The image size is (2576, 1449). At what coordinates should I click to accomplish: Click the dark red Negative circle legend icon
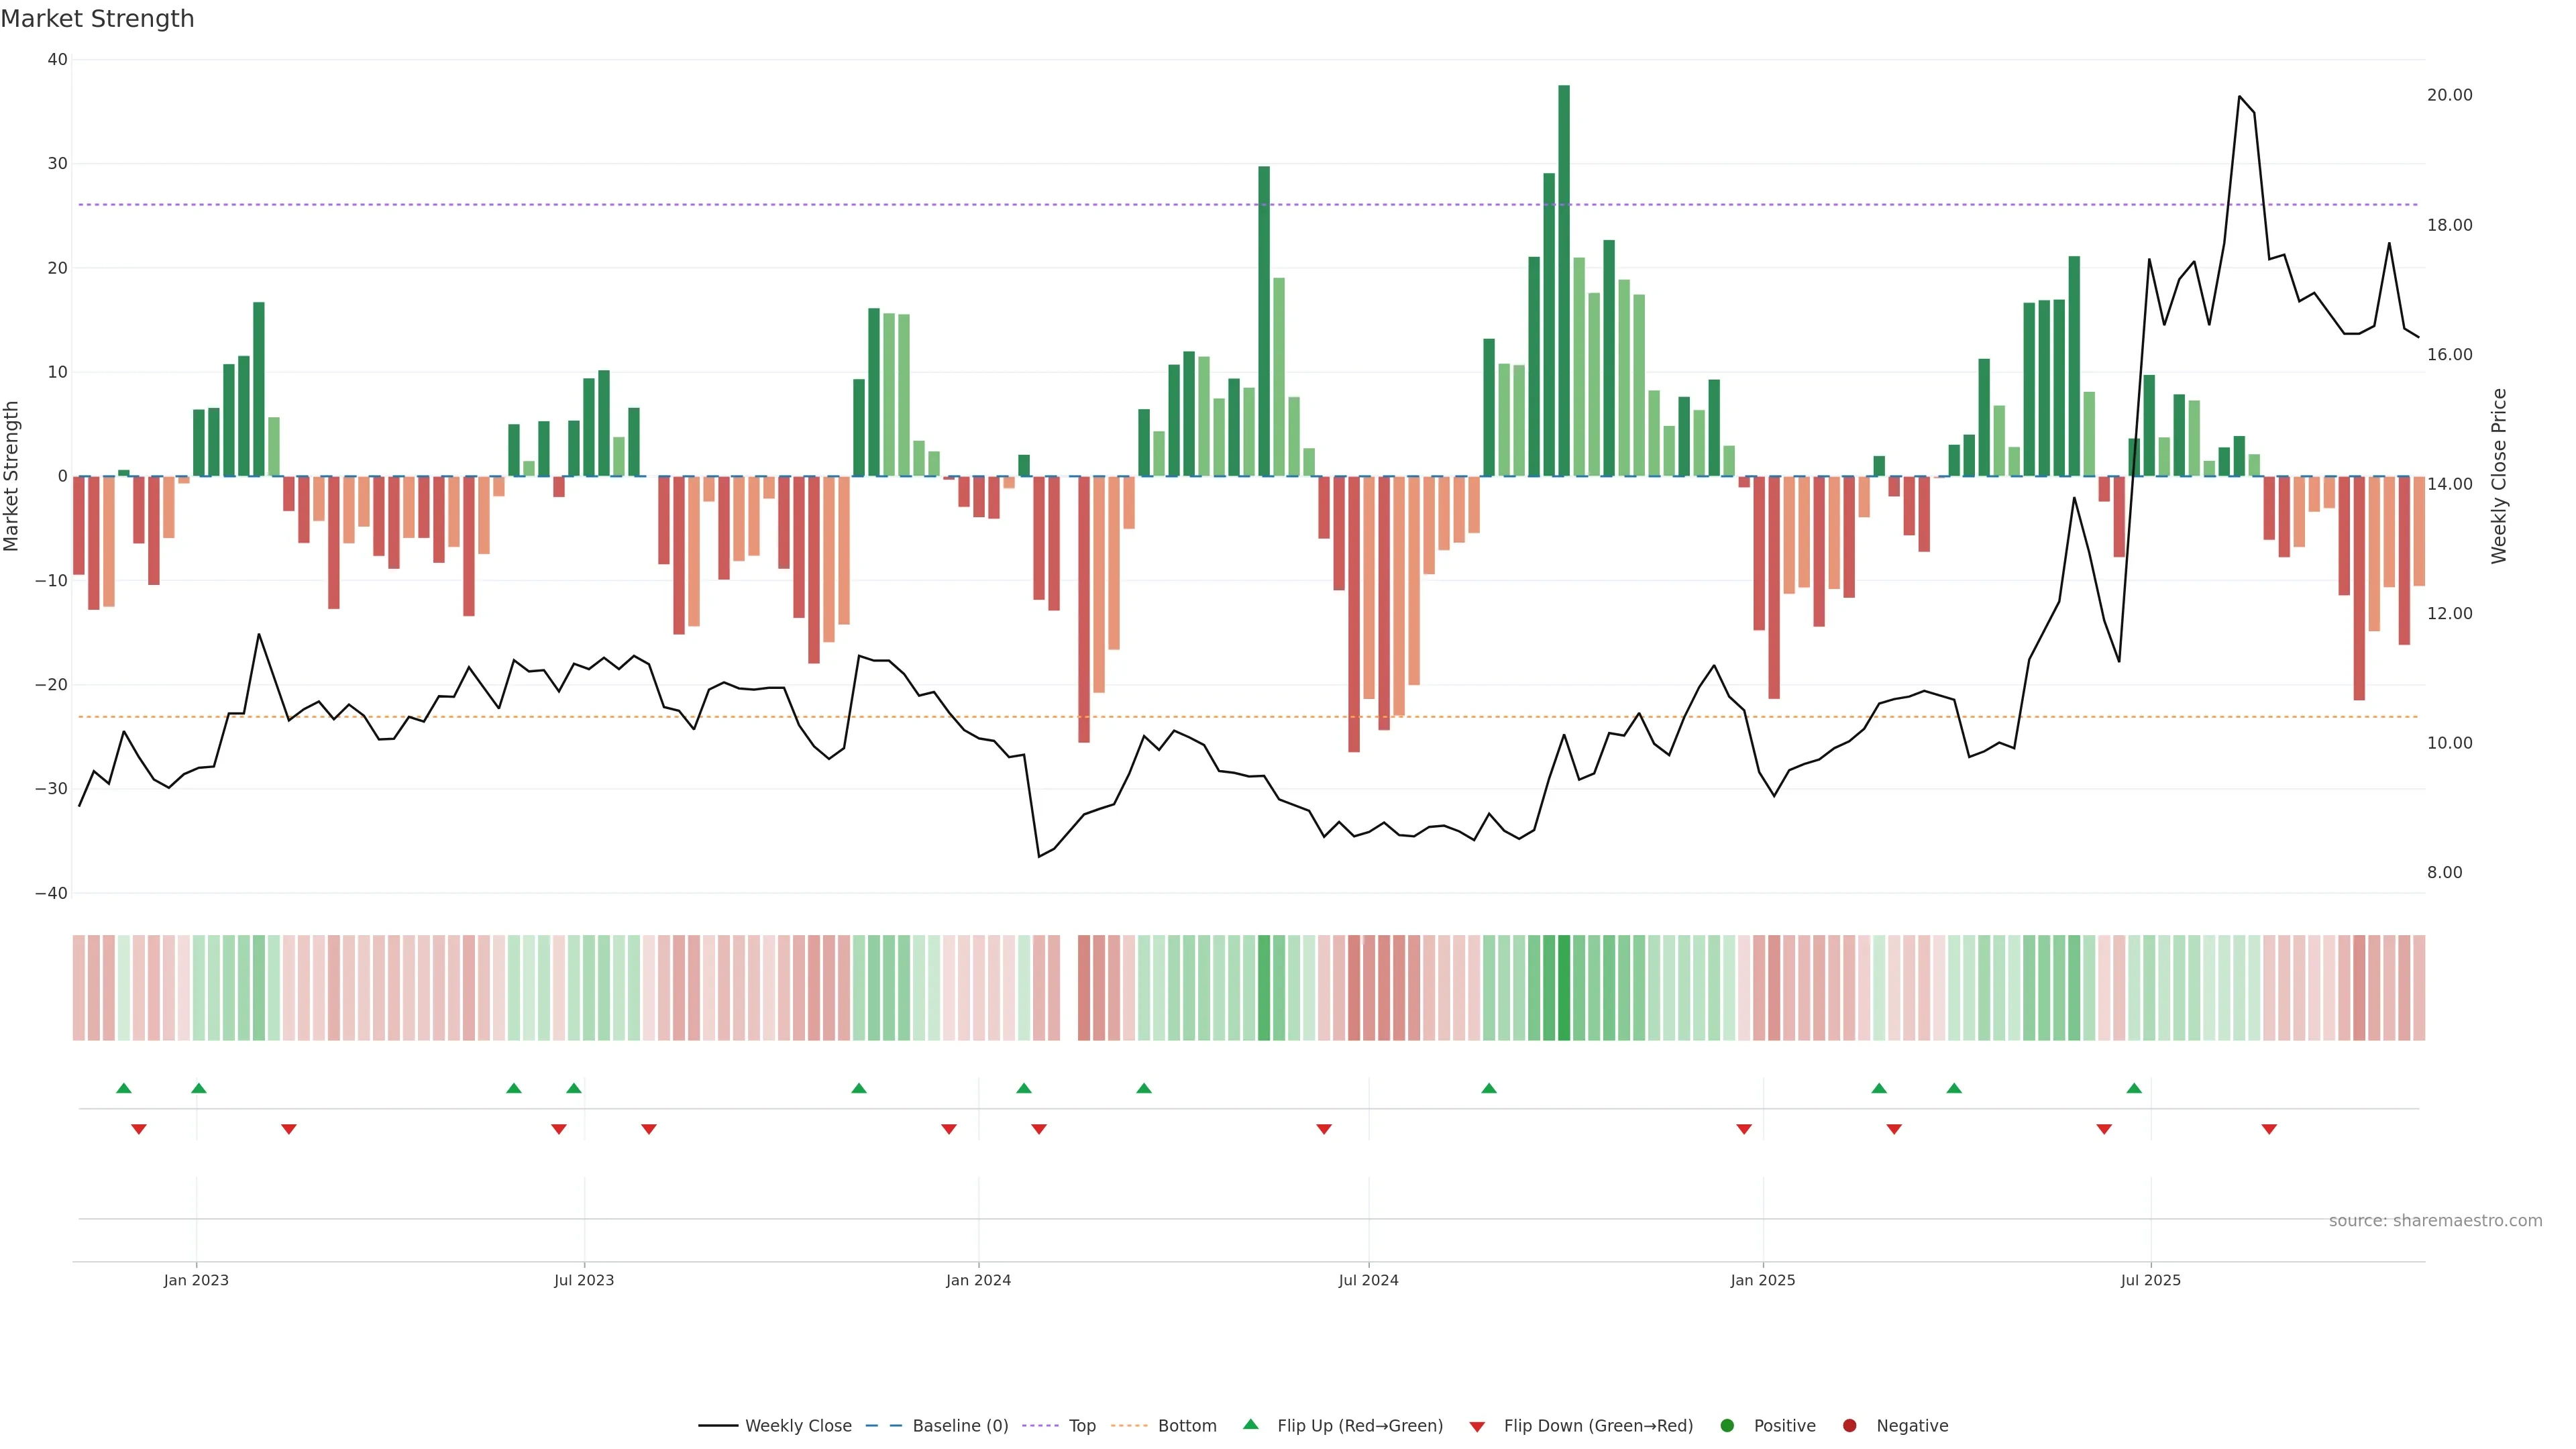1849,1425
